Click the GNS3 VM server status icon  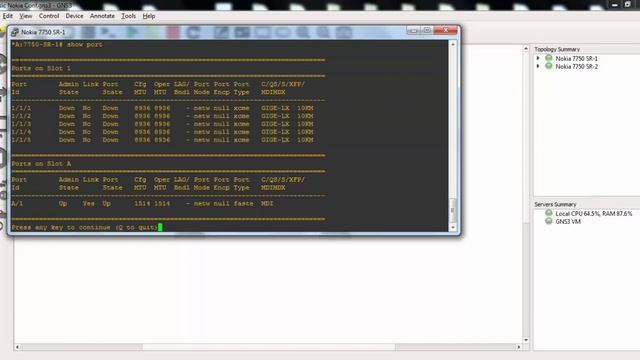549,221
